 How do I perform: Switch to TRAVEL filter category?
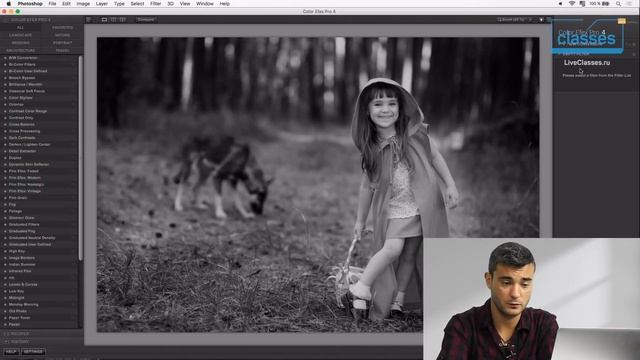(62, 51)
